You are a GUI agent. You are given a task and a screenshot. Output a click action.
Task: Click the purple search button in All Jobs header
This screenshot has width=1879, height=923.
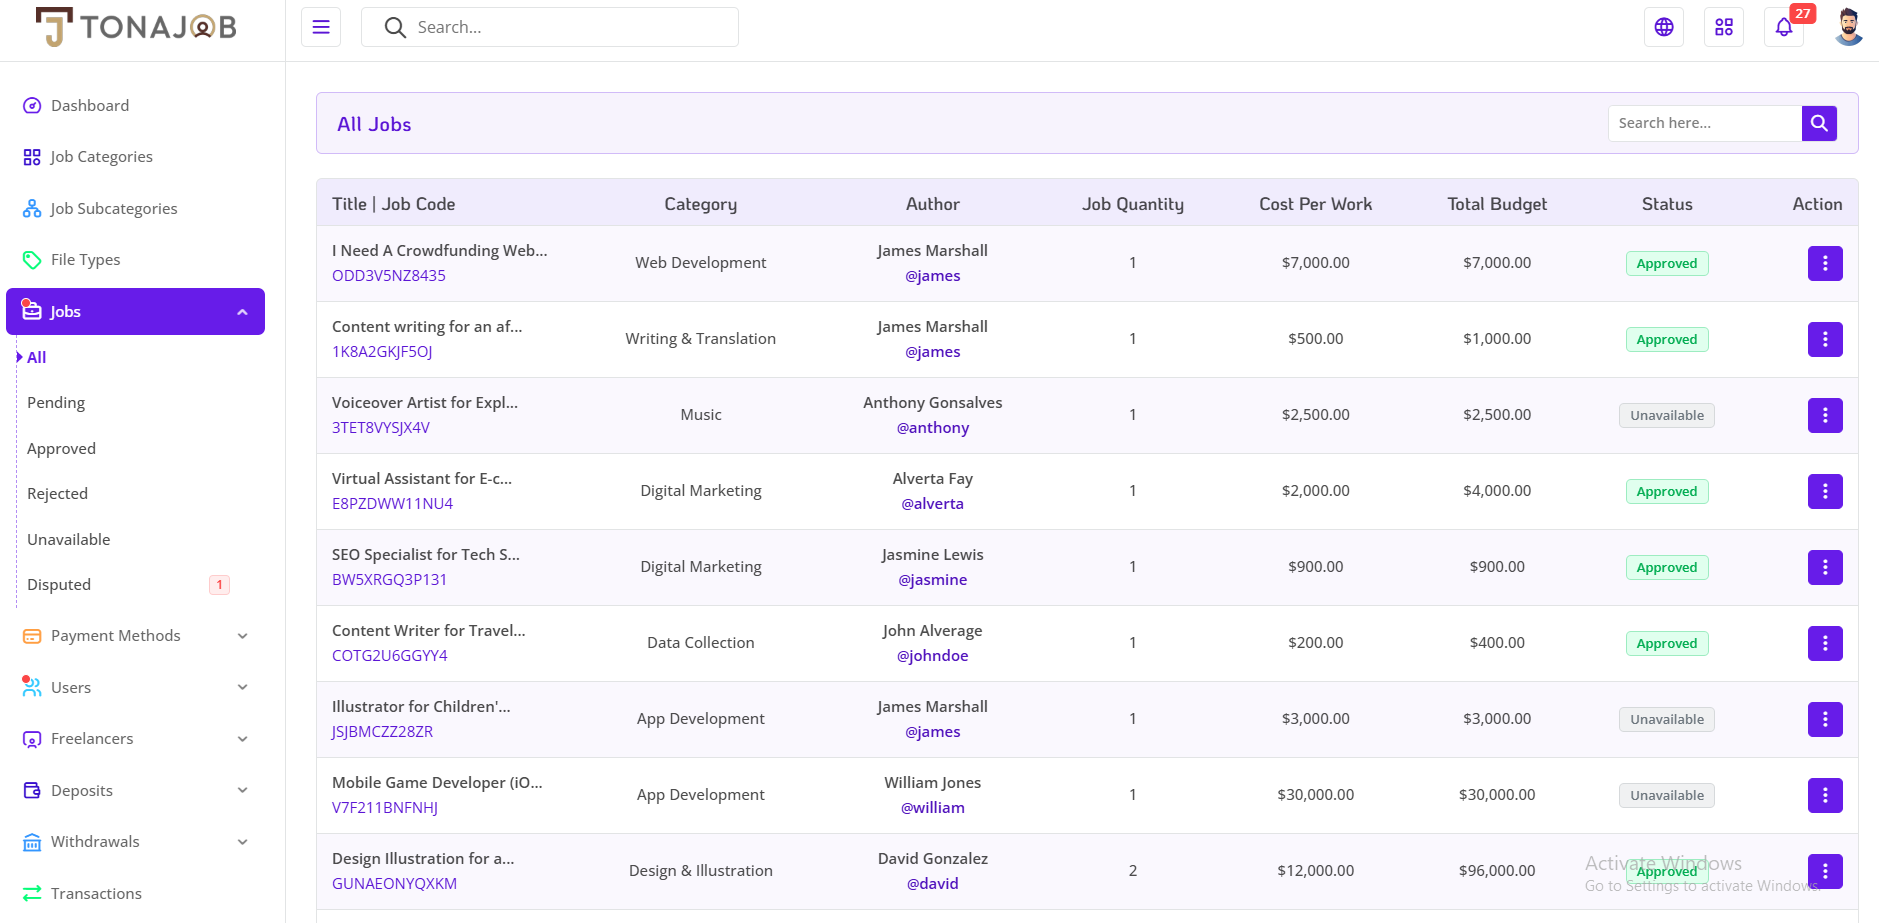point(1819,123)
